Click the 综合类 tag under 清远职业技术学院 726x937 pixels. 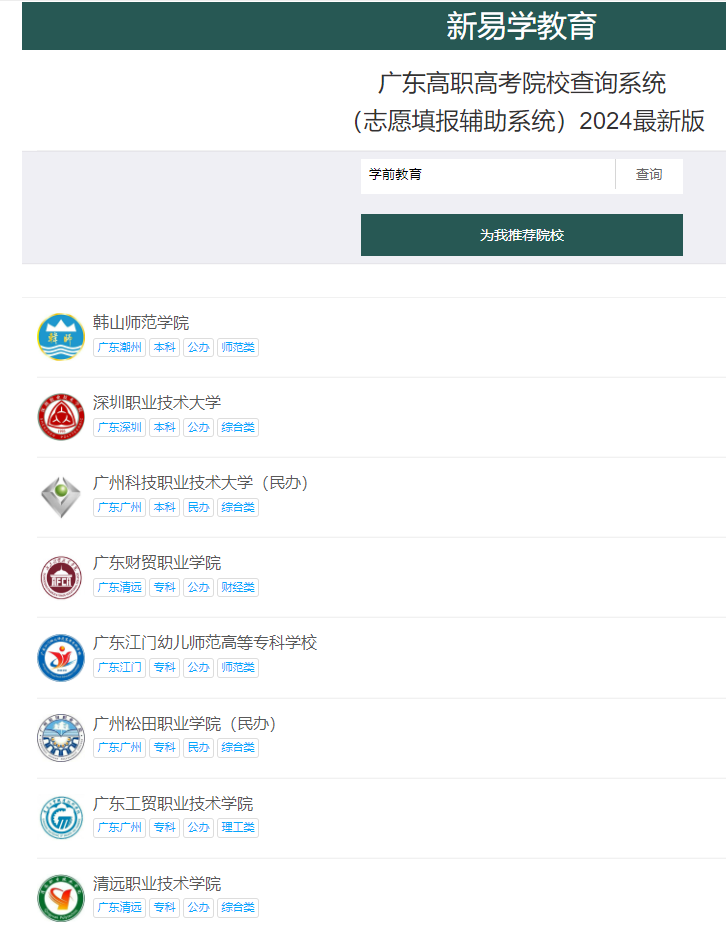[238, 908]
